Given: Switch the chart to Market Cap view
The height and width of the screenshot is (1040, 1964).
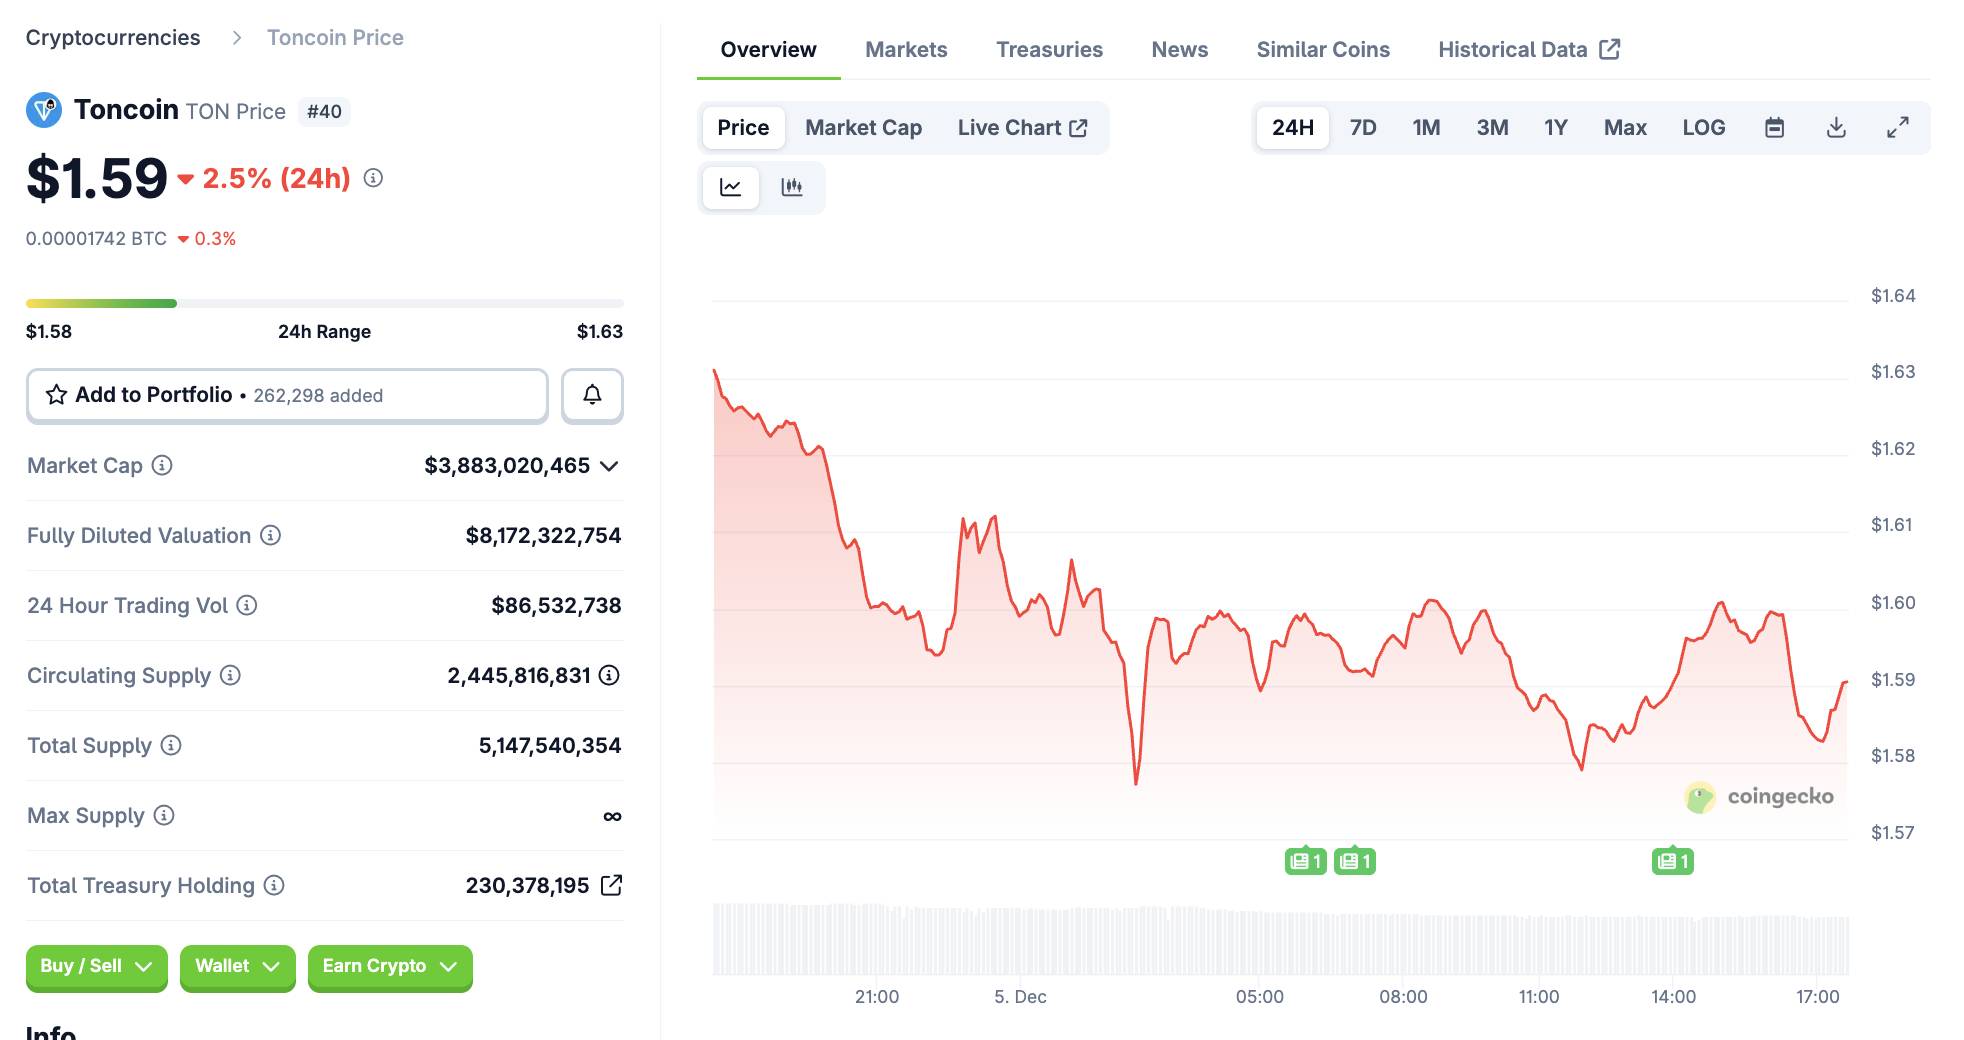Looking at the screenshot, I should click(x=863, y=127).
